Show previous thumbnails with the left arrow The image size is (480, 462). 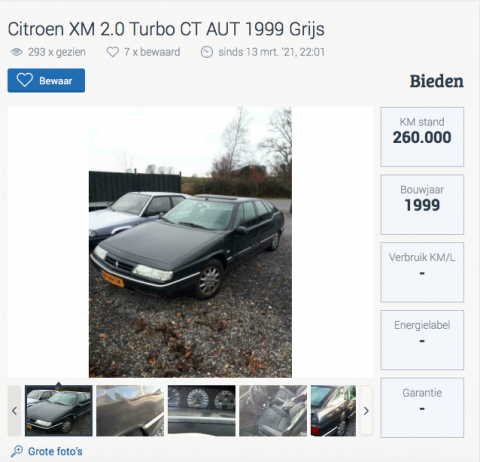(14, 411)
